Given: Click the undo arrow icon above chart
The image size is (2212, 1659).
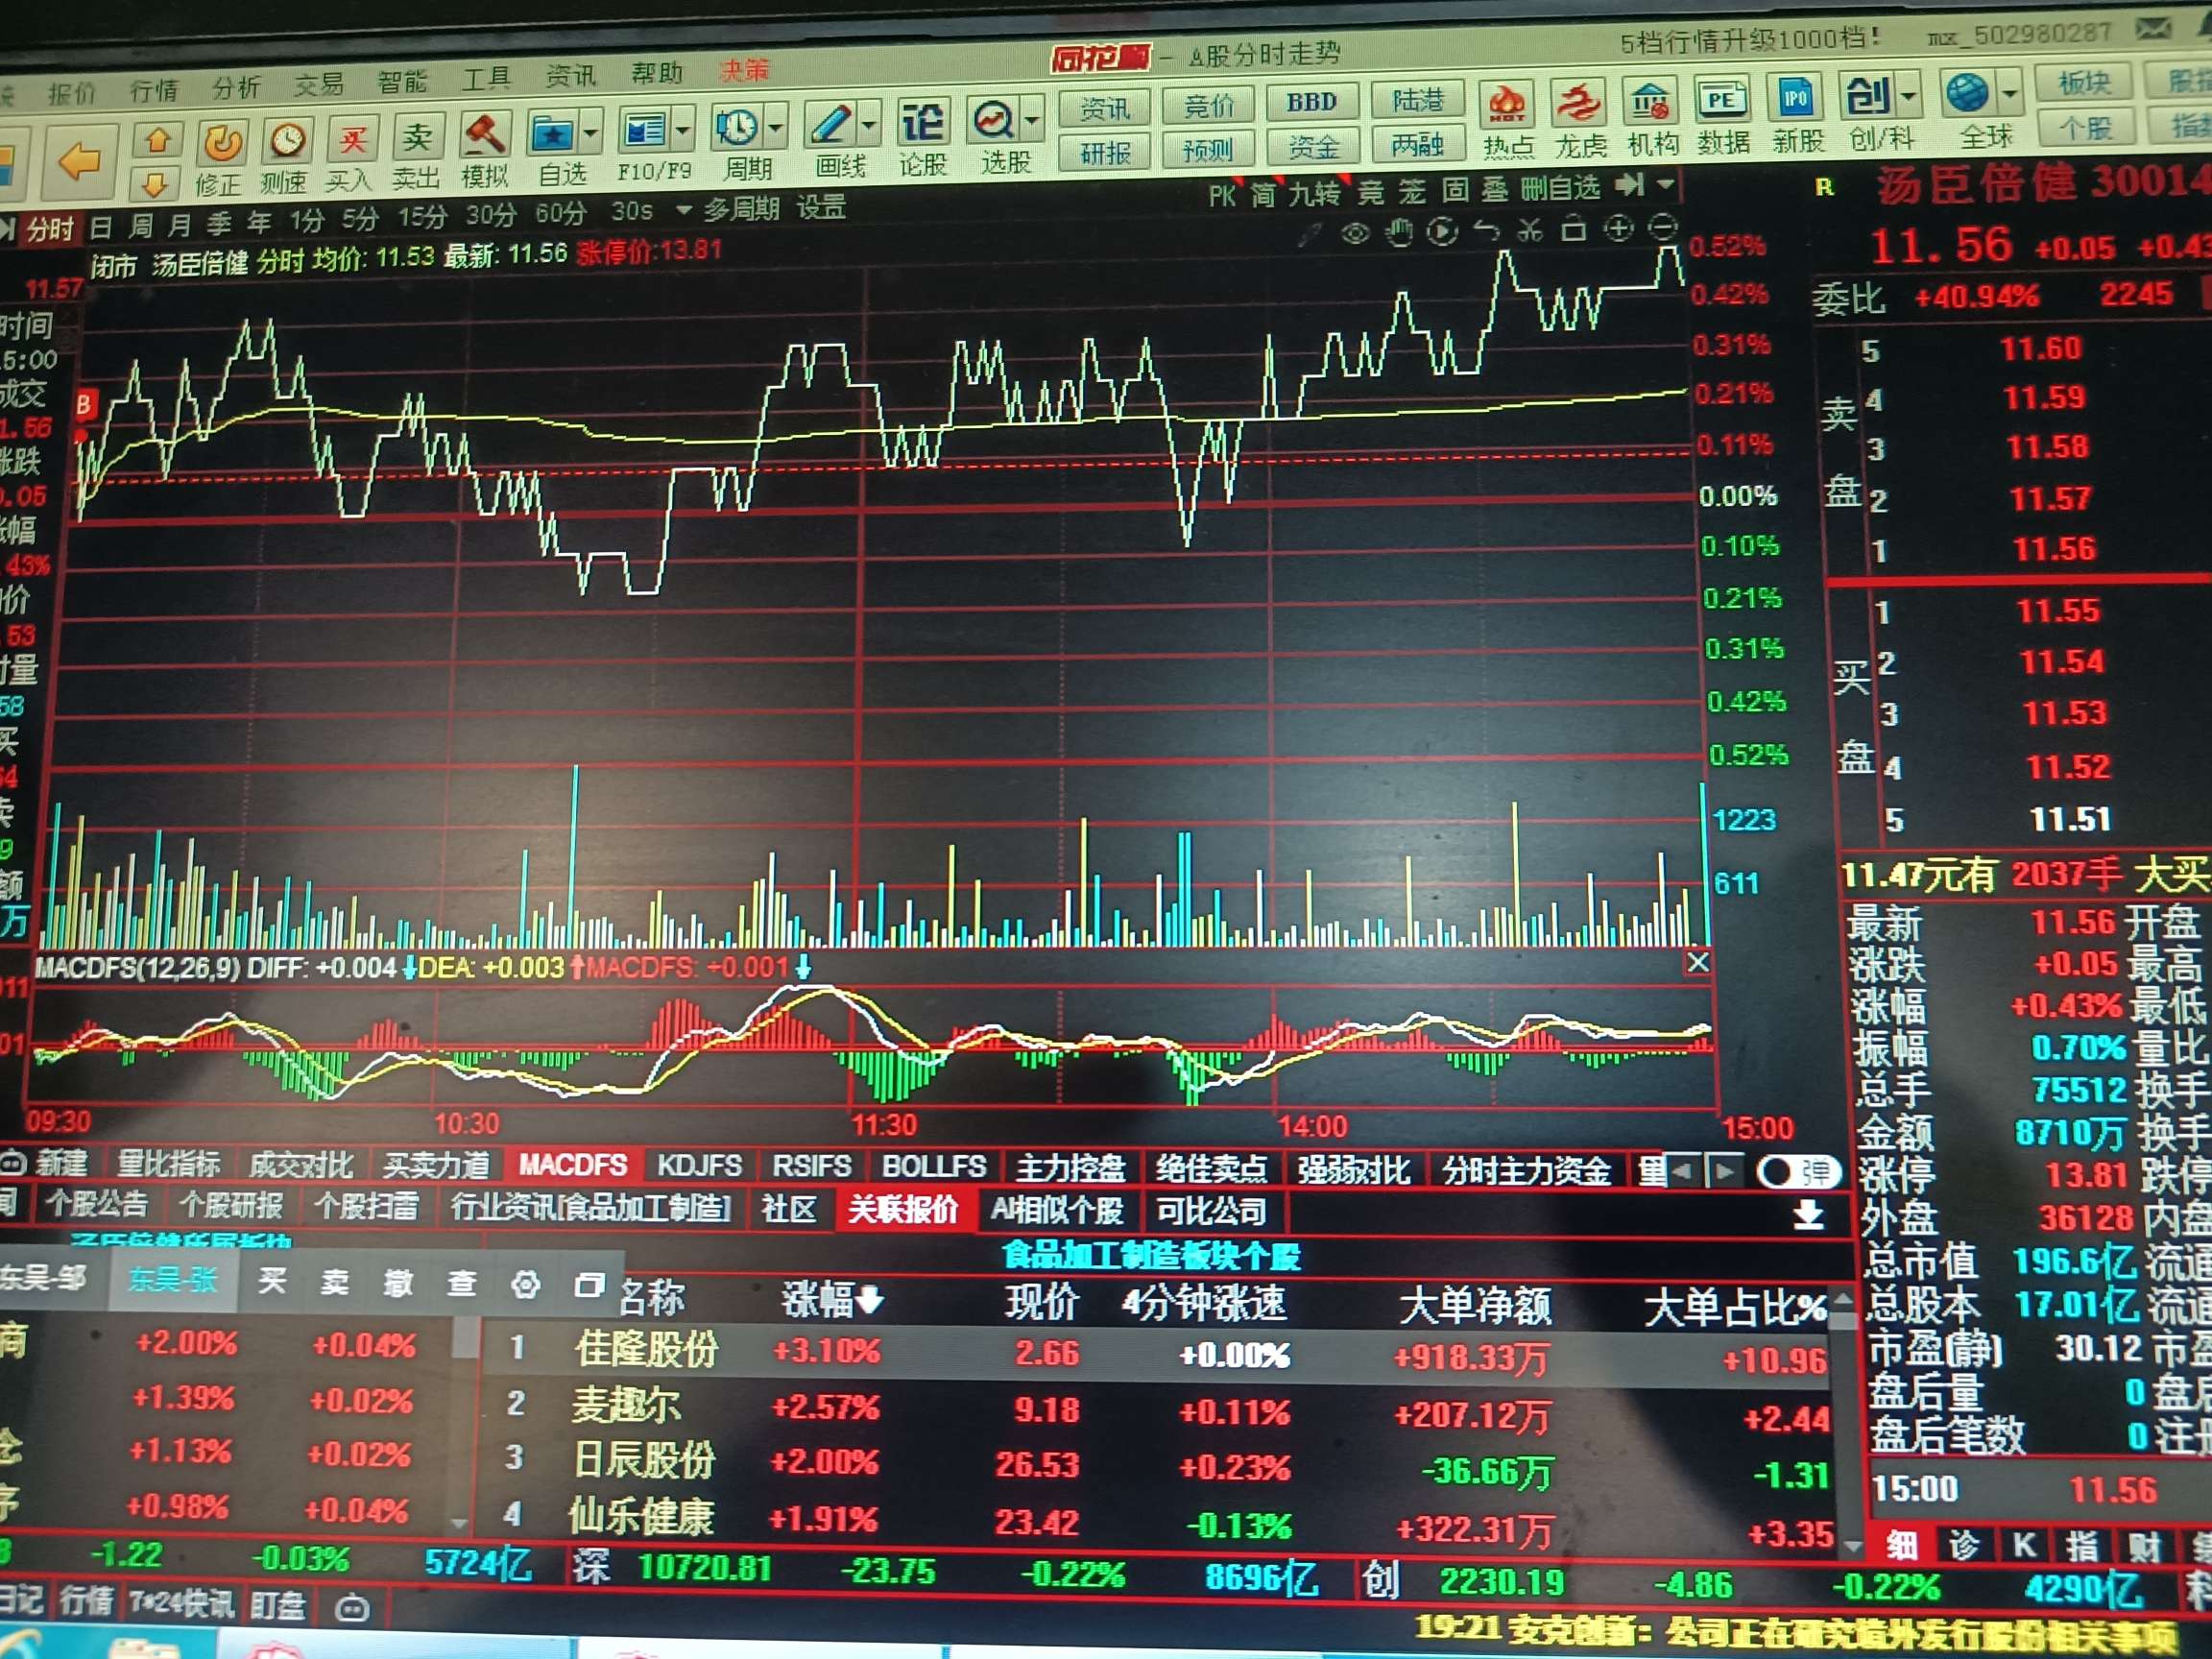Looking at the screenshot, I should (1486, 232).
